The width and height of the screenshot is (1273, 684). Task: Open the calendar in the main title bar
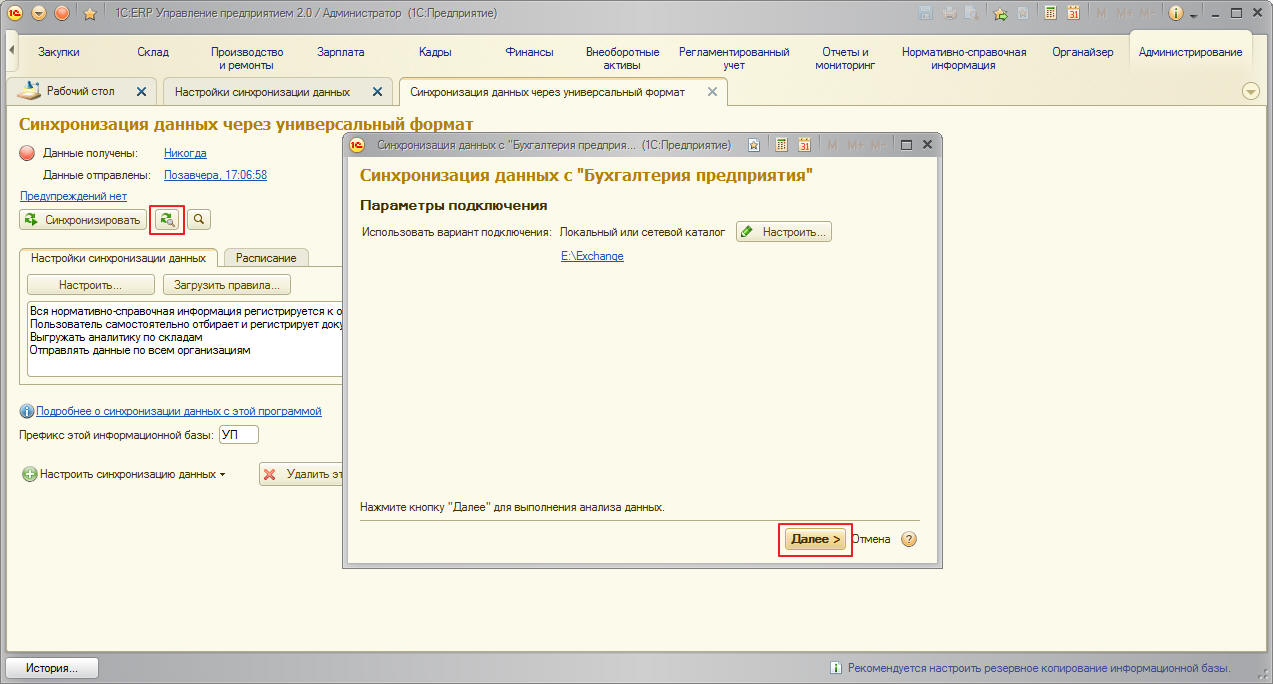pos(1073,13)
